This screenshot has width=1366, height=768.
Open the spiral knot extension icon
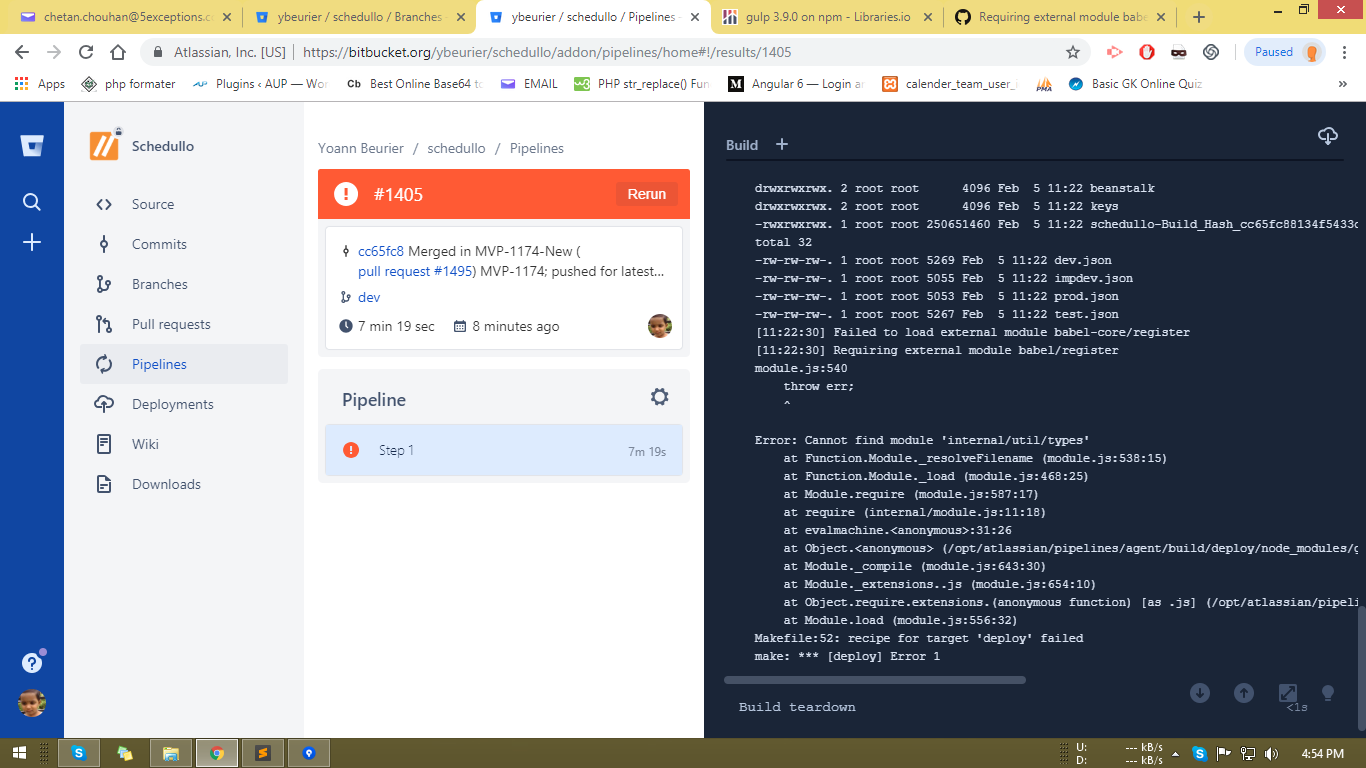click(x=1210, y=52)
